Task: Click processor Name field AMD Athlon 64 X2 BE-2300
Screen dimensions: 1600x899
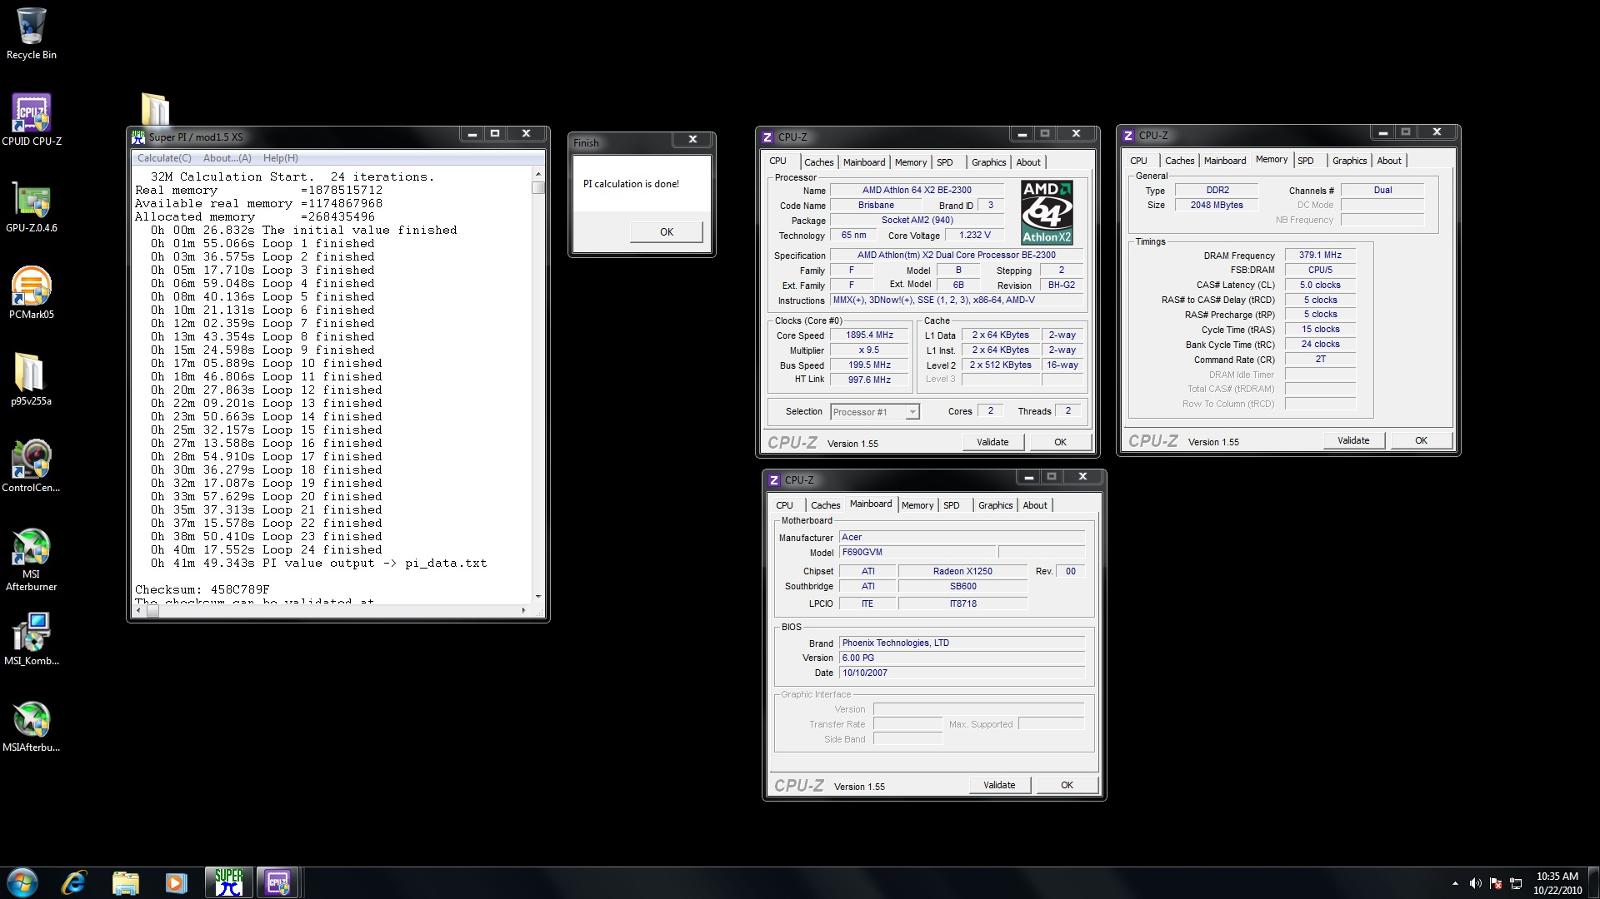Action: (916, 190)
